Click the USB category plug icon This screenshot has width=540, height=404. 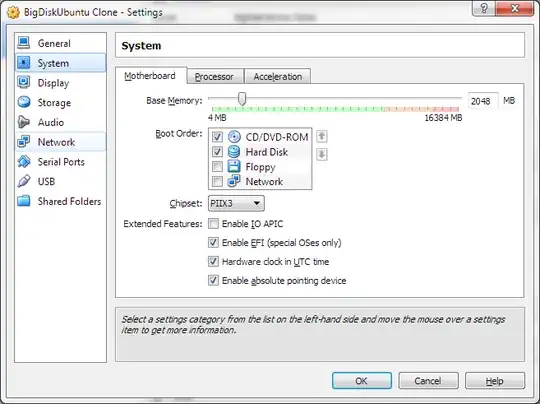tap(23, 181)
